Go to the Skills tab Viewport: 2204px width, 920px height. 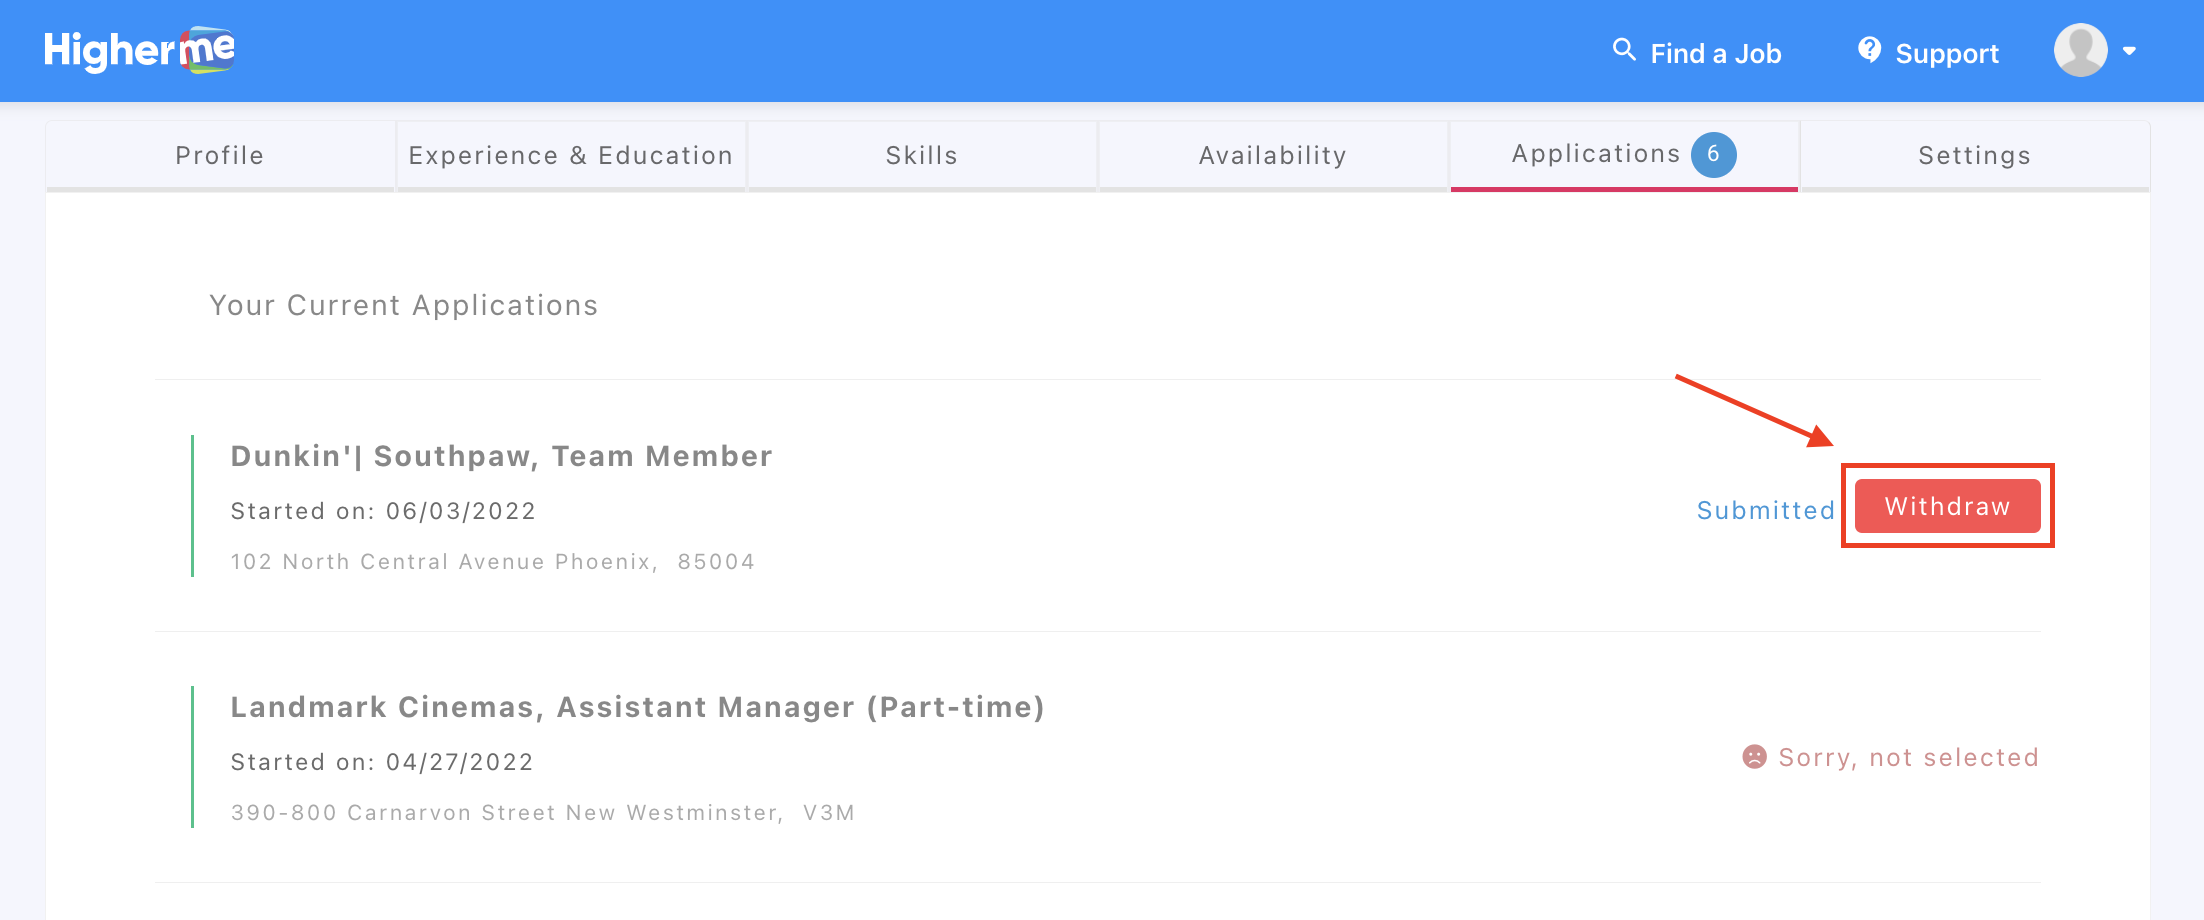(x=922, y=156)
